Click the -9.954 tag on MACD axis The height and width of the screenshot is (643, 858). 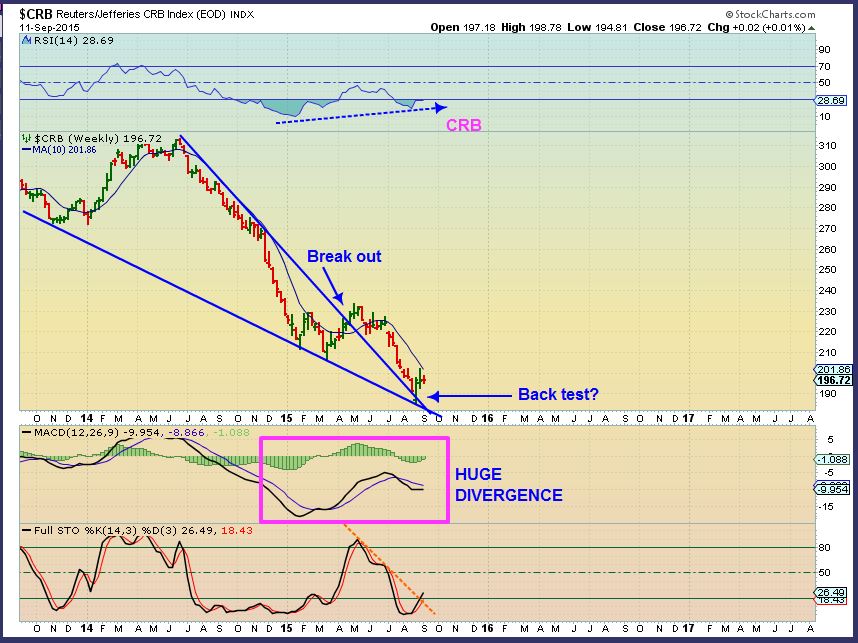pos(833,489)
